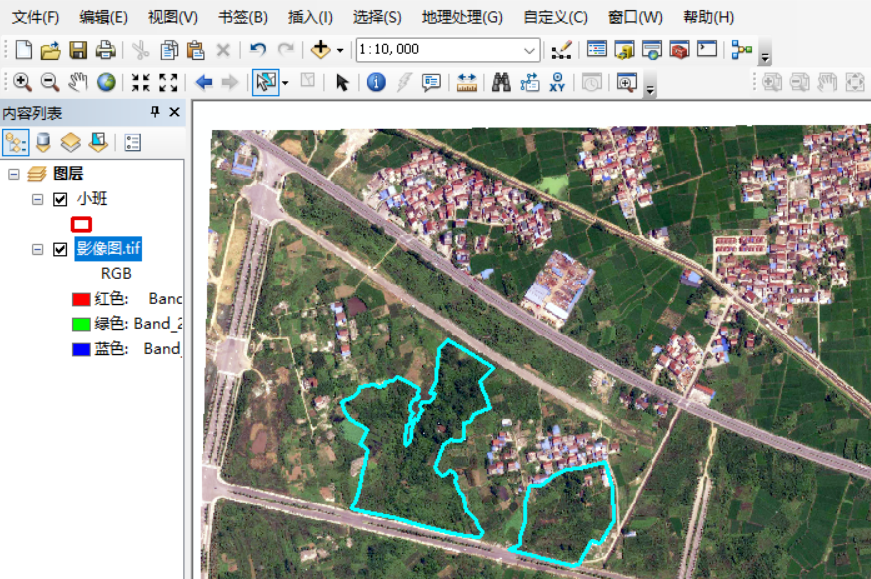Open the 地理处理(G) menu
This screenshot has width=871, height=579.
point(462,17)
